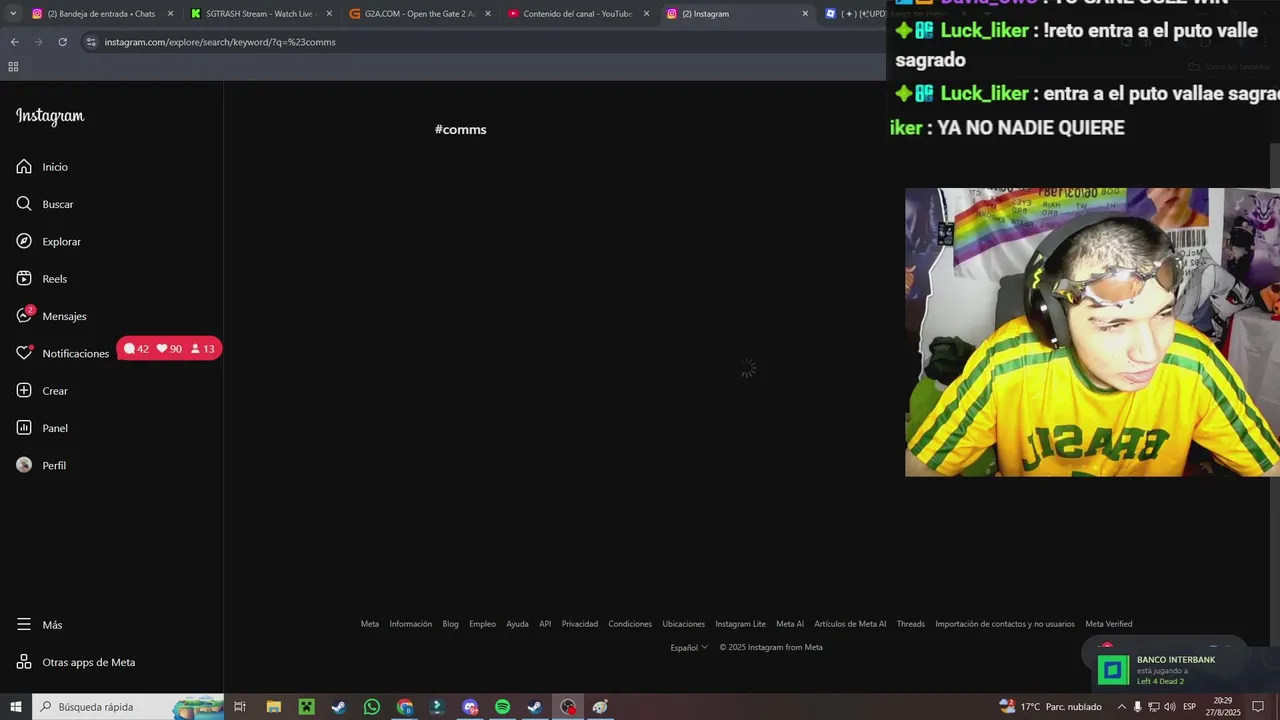Show hidden system tray icons
Image resolution: width=1280 pixels, height=720 pixels.
click(1121, 707)
